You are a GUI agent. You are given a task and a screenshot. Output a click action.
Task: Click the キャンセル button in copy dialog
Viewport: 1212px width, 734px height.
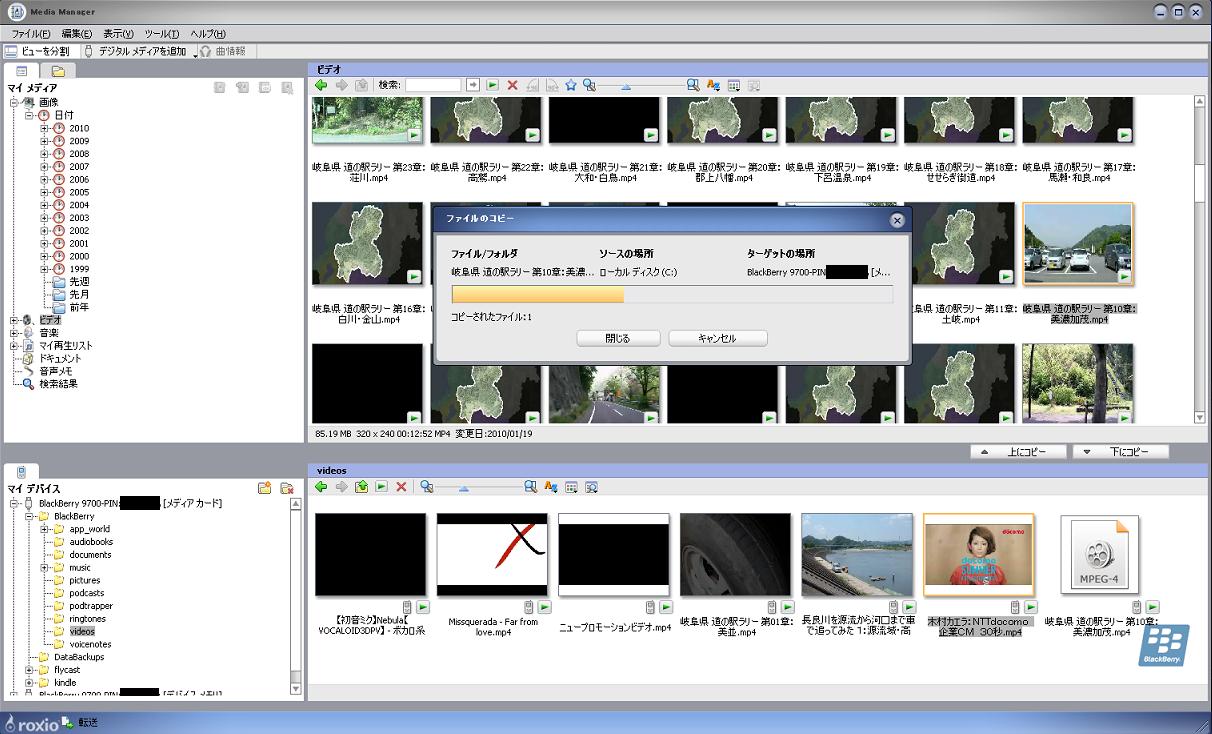click(717, 339)
